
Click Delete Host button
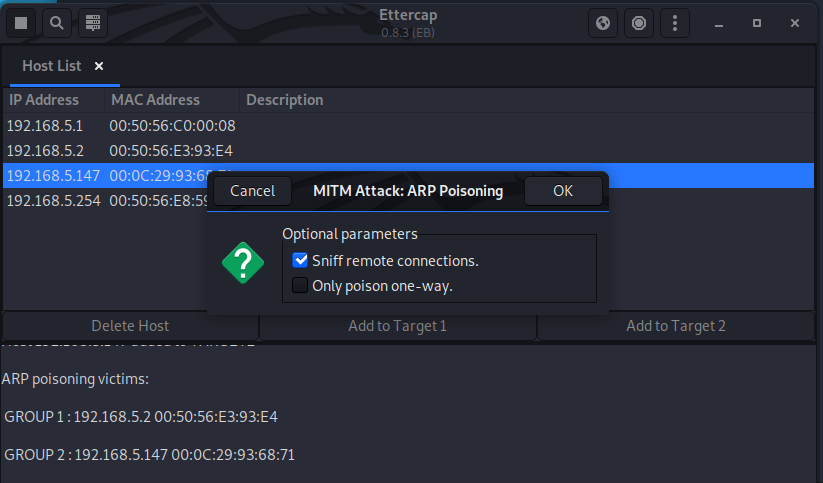click(130, 325)
